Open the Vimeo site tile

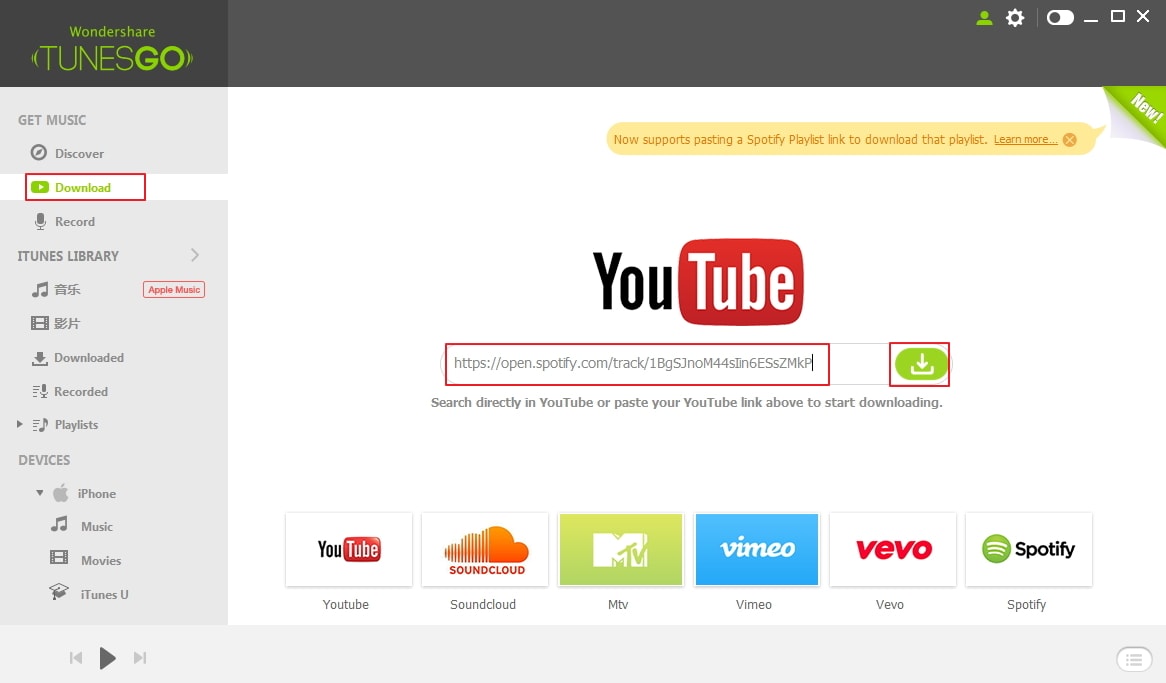757,549
